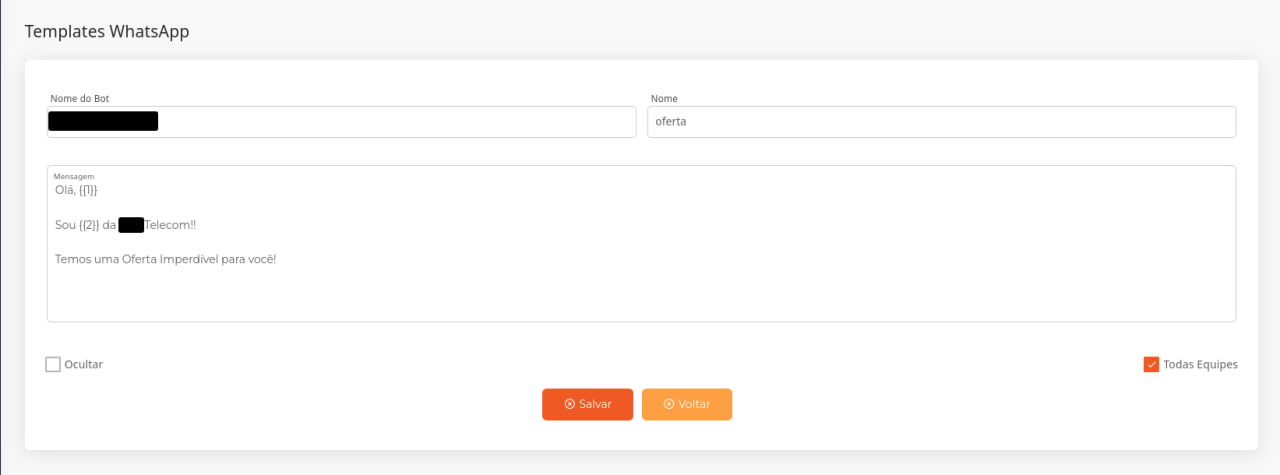The height and width of the screenshot is (475, 1280).
Task: Click the Voltar button
Action: [687, 404]
